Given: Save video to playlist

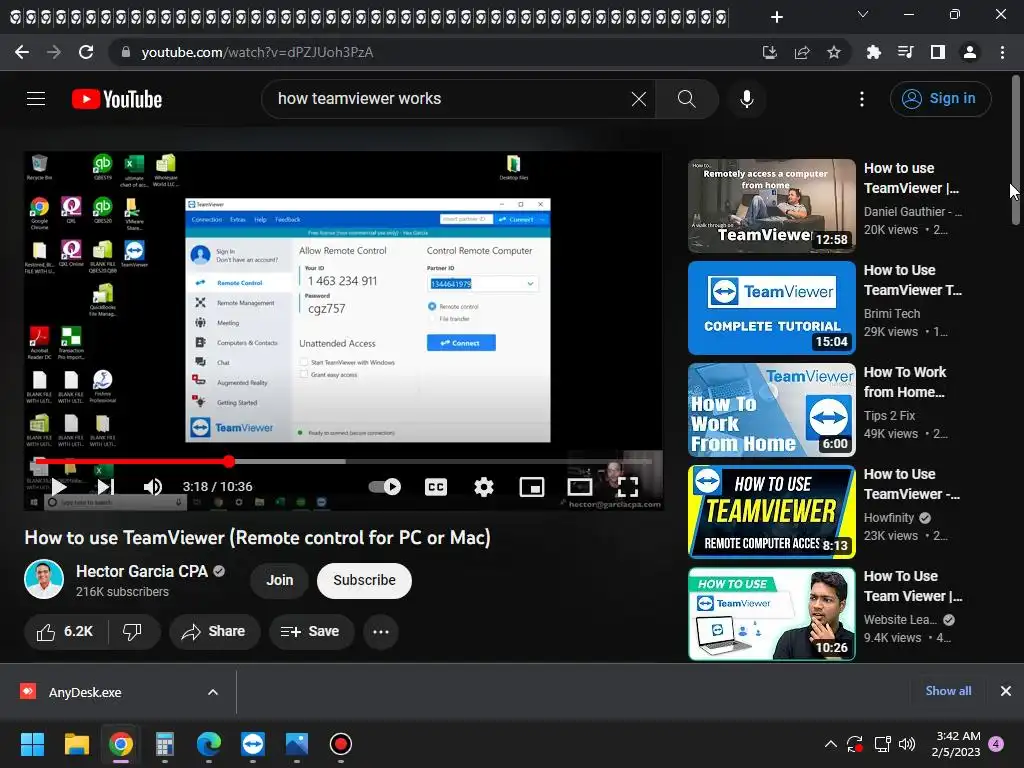Looking at the screenshot, I should pos(312,632).
